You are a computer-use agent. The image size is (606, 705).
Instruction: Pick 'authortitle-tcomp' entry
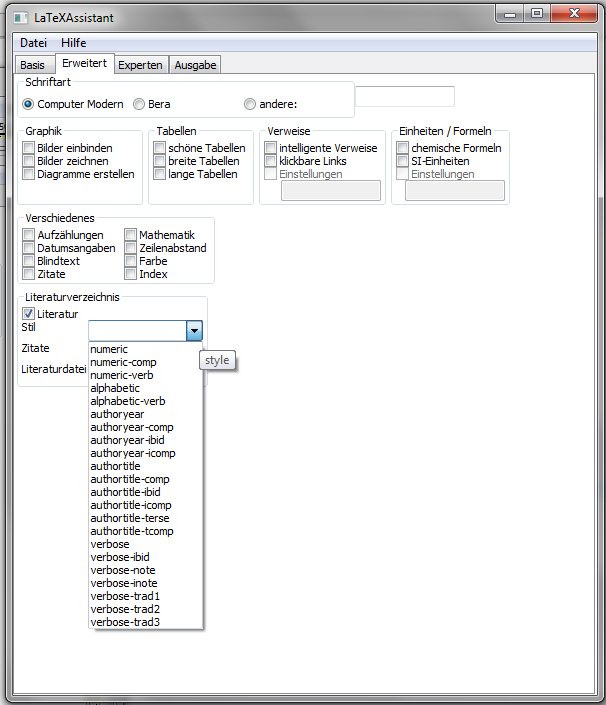(146, 531)
